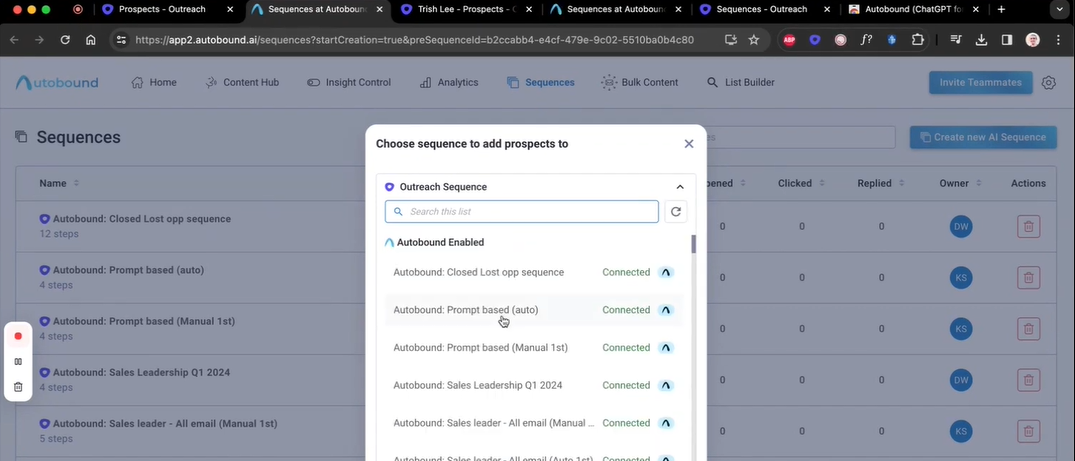The width and height of the screenshot is (1075, 461).
Task: Select Autobound: Closed Lost opp sequence in dialog
Action: (533, 272)
